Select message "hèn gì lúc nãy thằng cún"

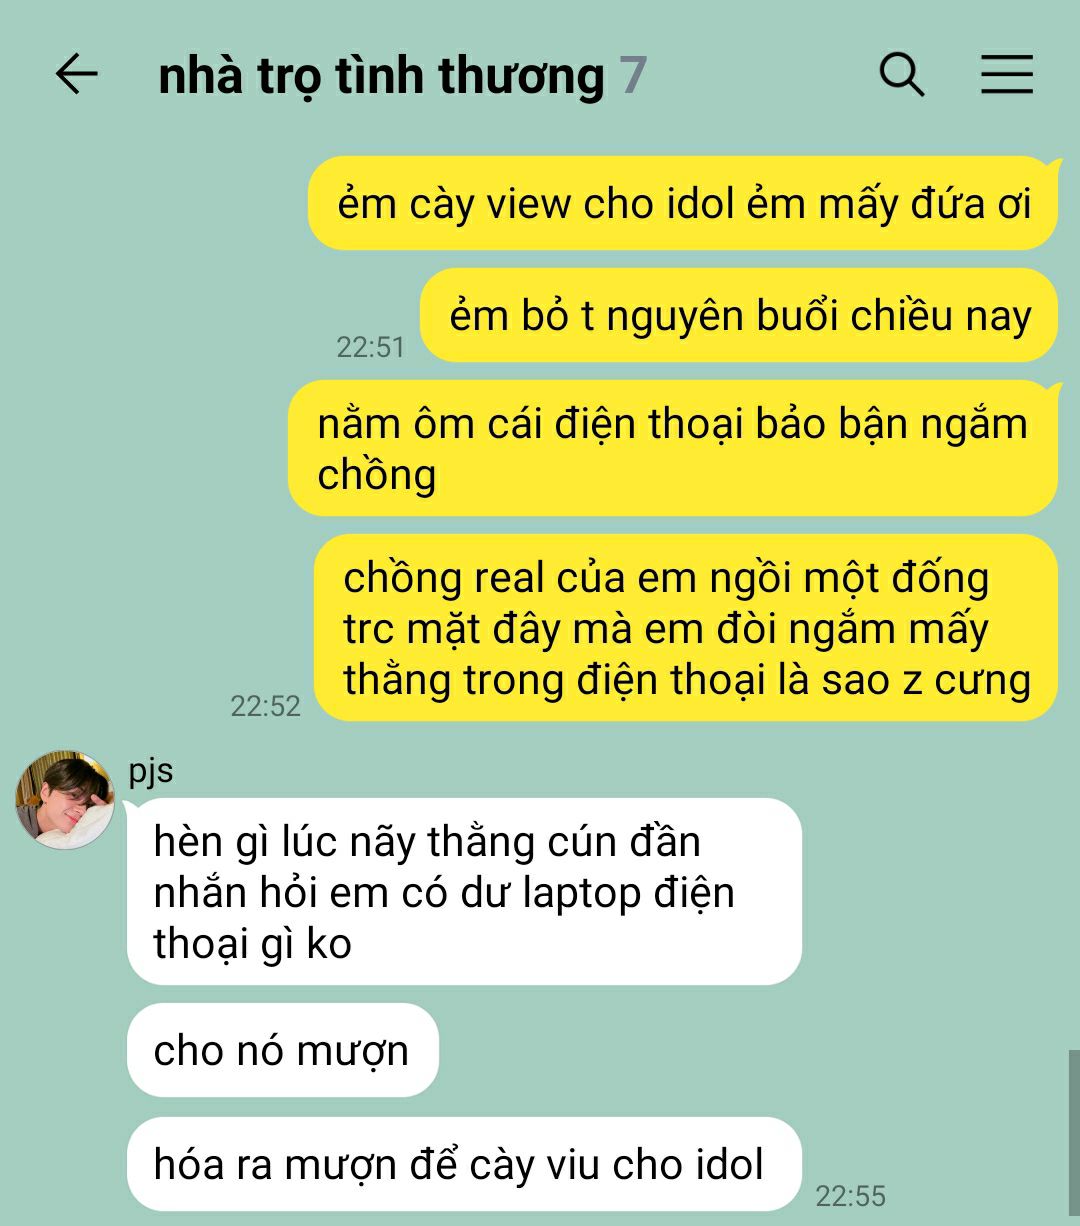click(464, 892)
